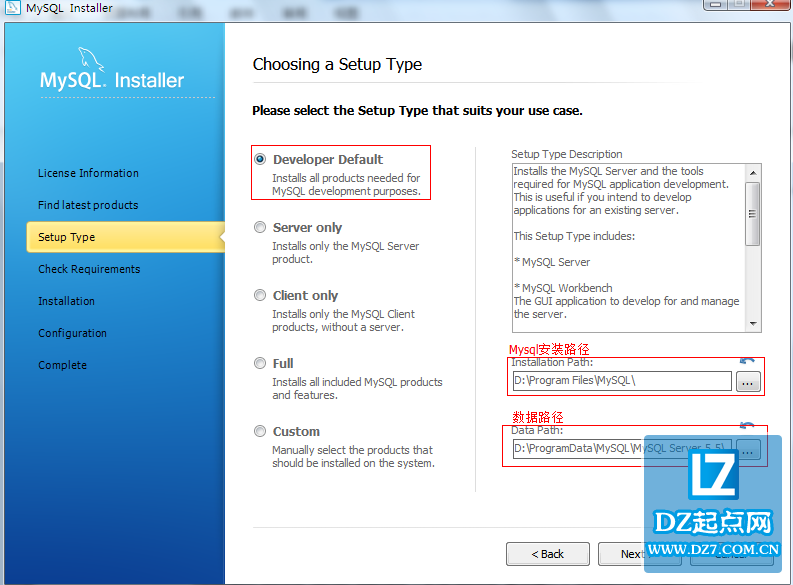Click the Installation Path text field
Image resolution: width=793 pixels, height=585 pixels.
coord(622,381)
